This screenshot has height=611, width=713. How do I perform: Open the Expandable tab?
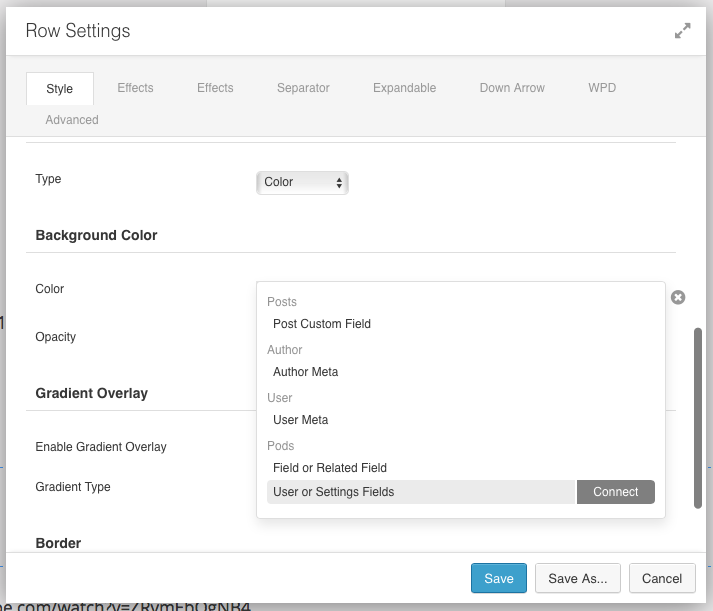[404, 88]
